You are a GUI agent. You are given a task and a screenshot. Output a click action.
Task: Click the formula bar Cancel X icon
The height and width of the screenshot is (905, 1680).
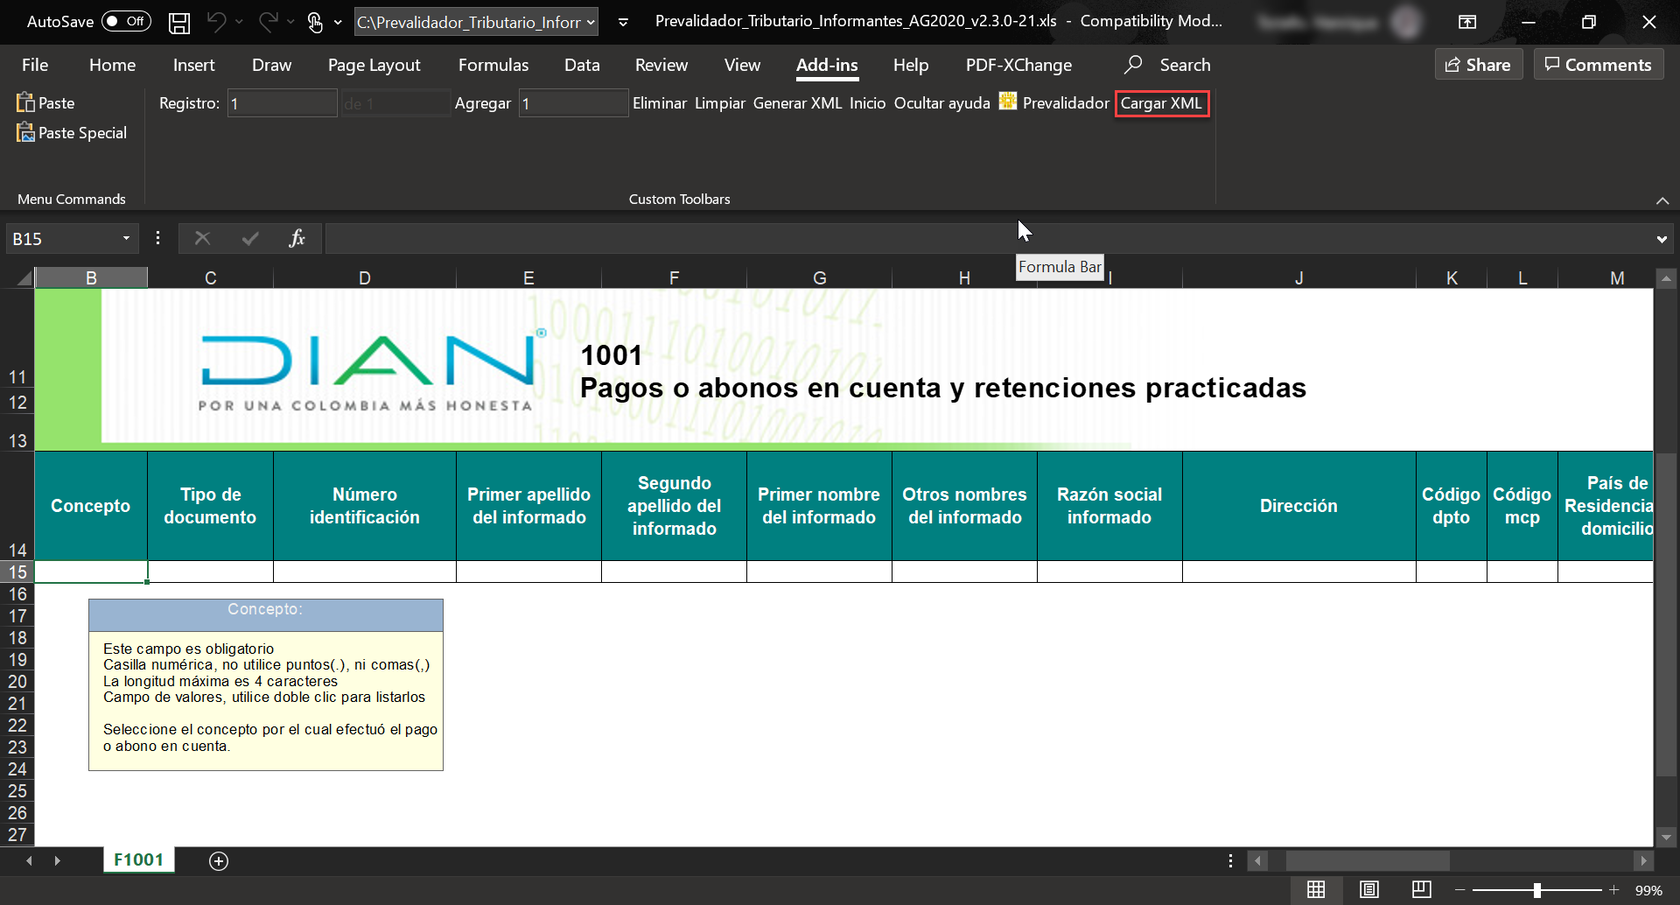coord(202,238)
